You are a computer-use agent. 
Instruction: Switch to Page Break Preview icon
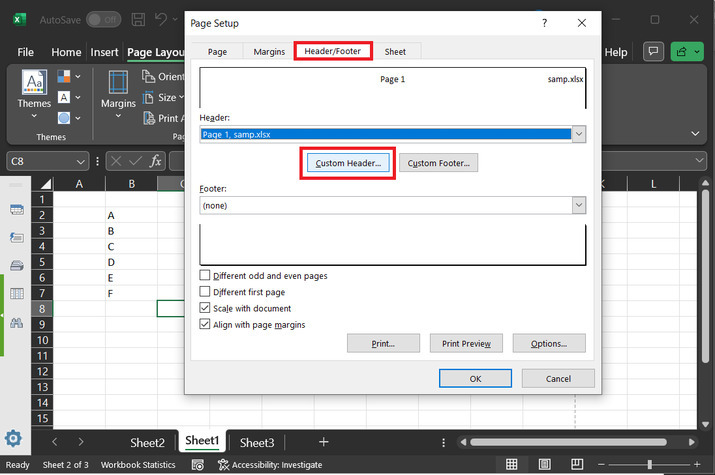click(577, 464)
